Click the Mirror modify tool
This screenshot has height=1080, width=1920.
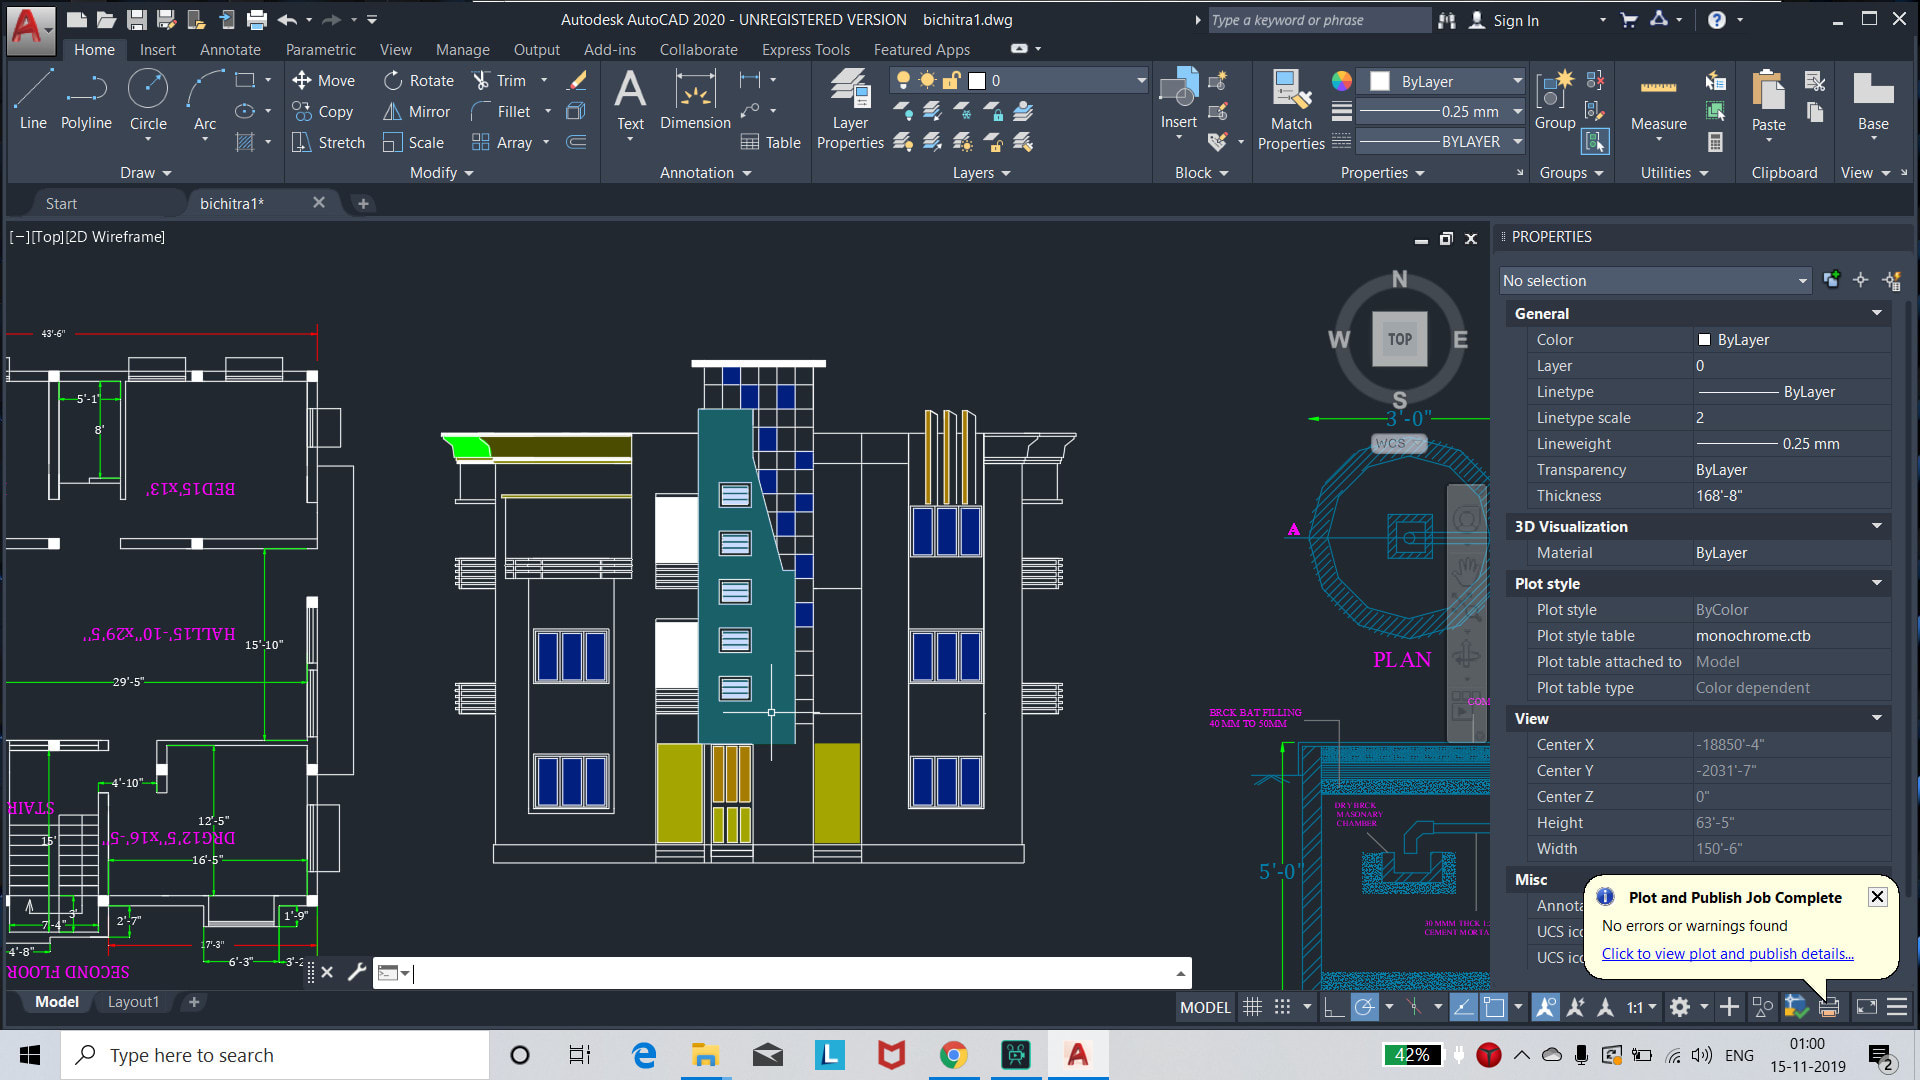pyautogui.click(x=416, y=112)
